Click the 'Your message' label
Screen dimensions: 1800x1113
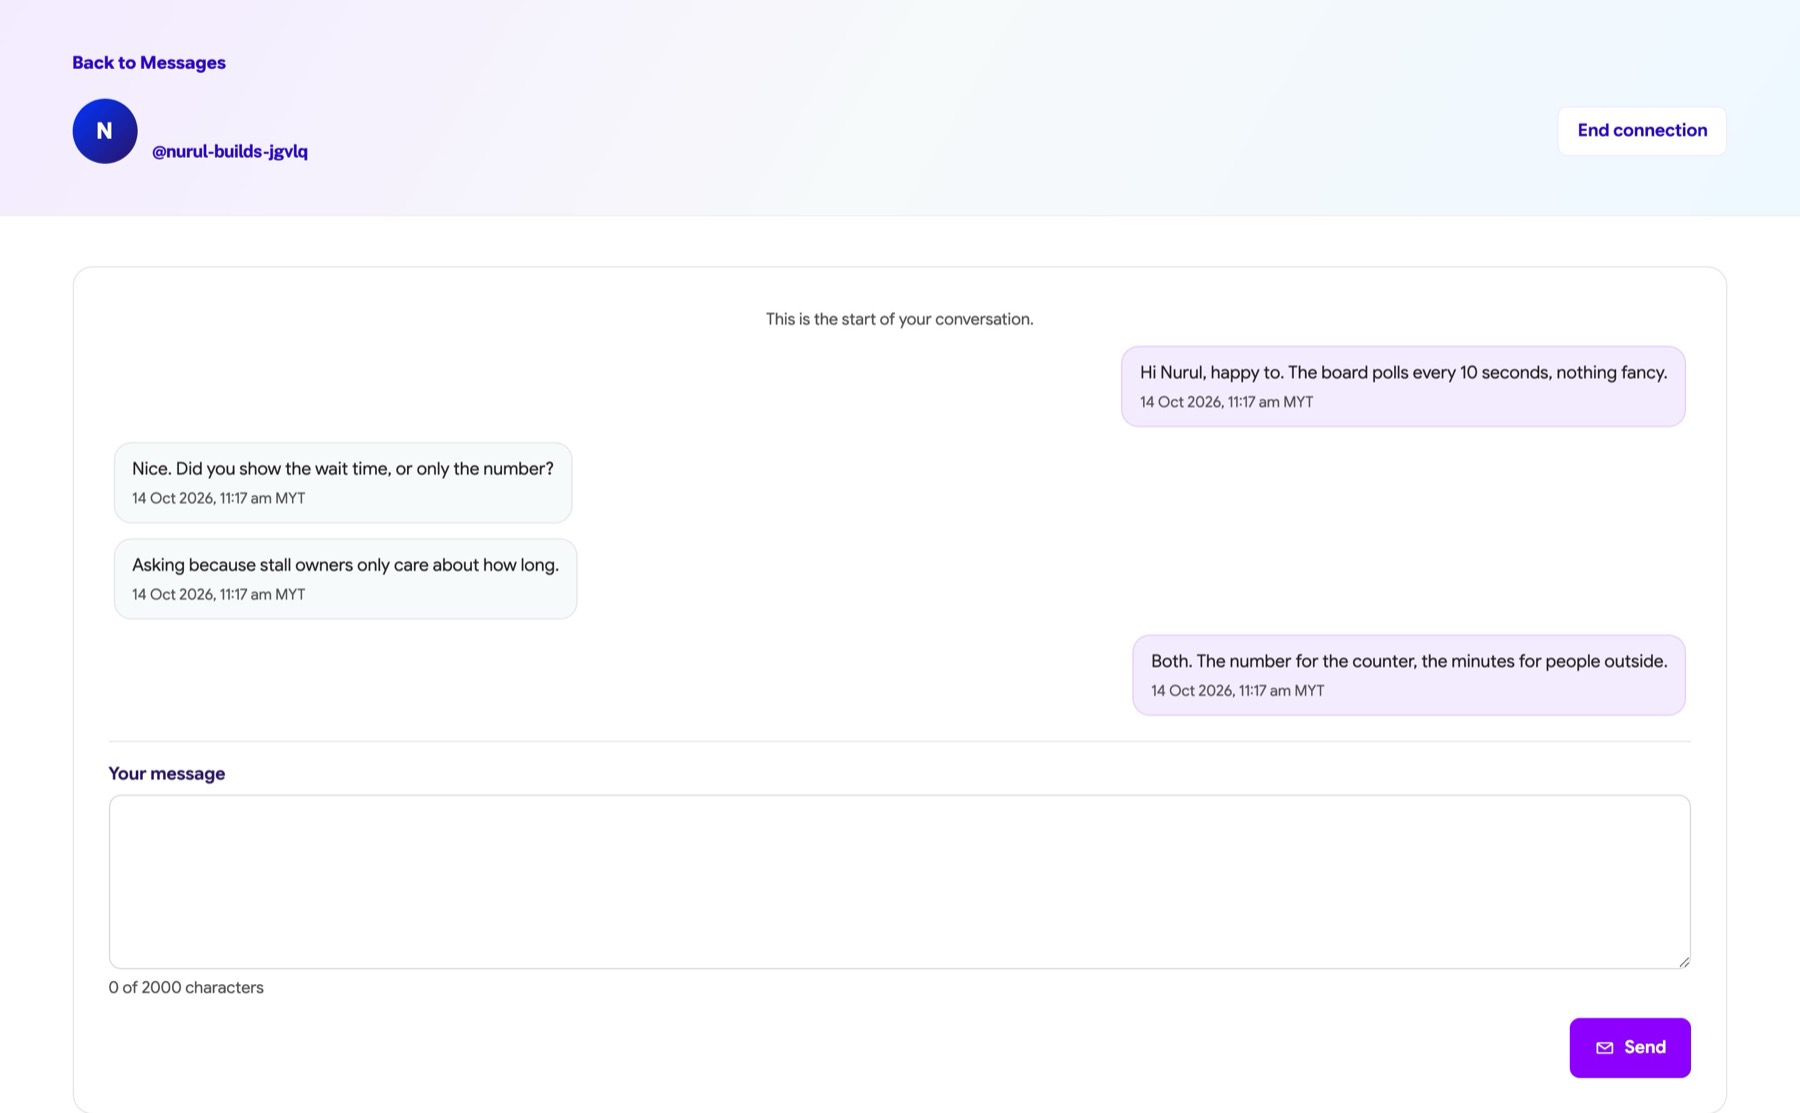pos(167,773)
